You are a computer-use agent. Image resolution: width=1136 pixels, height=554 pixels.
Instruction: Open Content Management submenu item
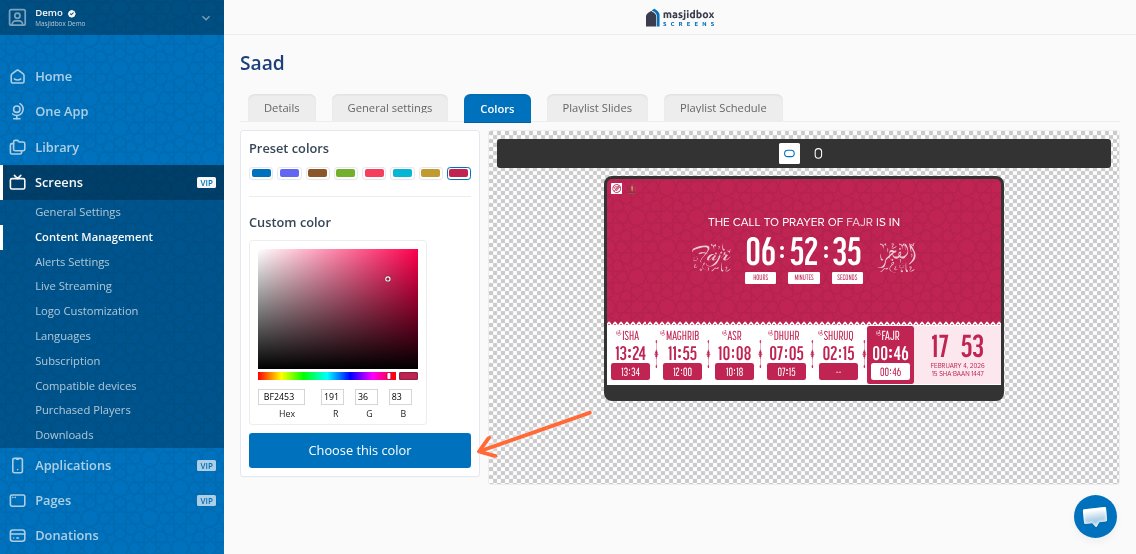pyautogui.click(x=94, y=237)
